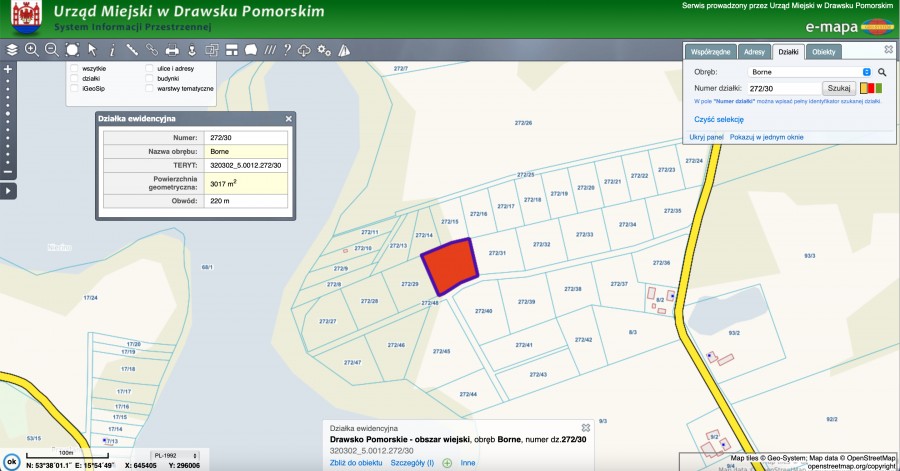Click the magnifier icon beside Obręb
Viewport: 900px width, 471px height.
882,72
